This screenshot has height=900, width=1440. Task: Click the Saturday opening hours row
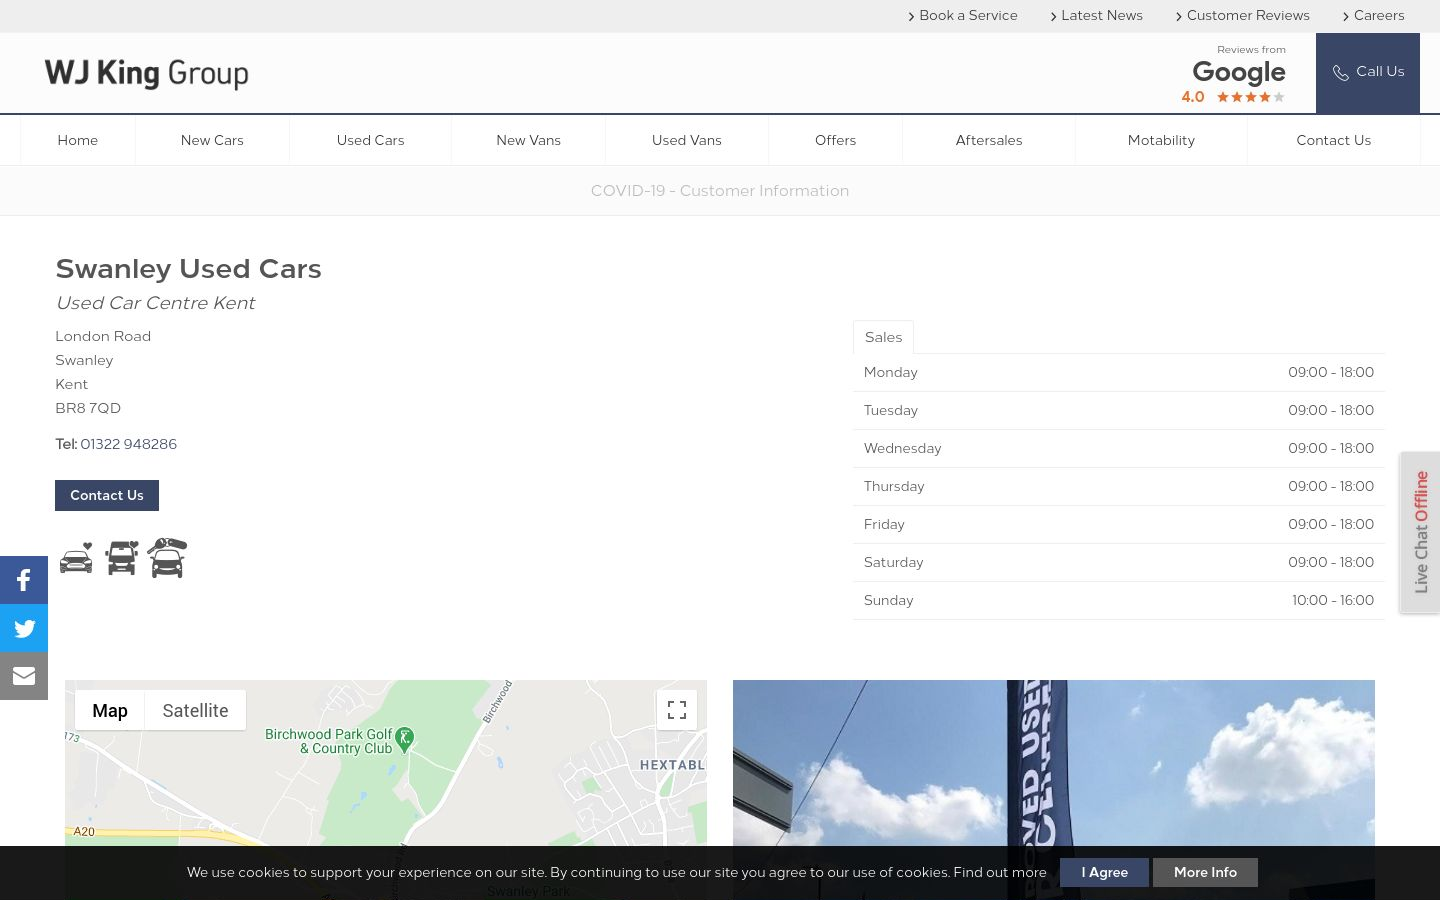(x=1119, y=562)
